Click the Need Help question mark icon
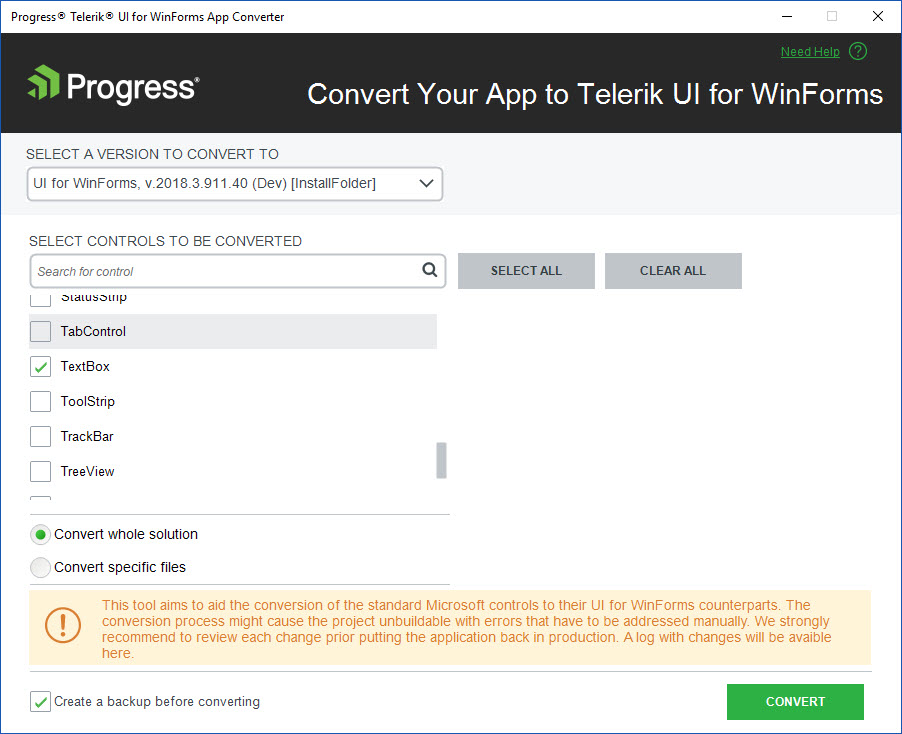Viewport: 902px width, 734px height. pos(858,52)
